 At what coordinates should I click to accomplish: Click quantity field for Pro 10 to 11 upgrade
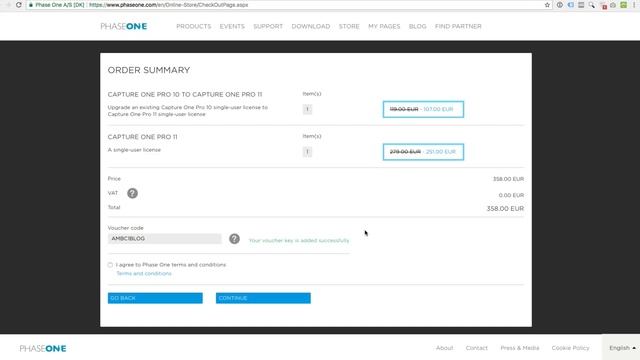[307, 109]
